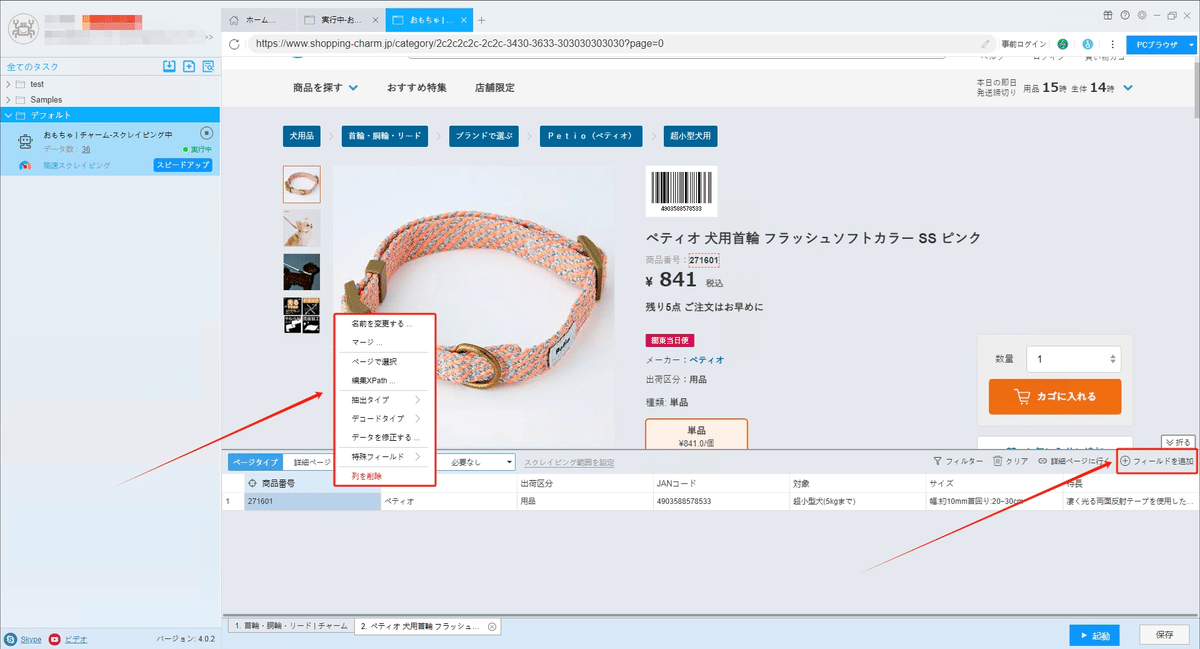The height and width of the screenshot is (649, 1200).
Task: Open the settings gear in title bar
Action: click(1141, 15)
